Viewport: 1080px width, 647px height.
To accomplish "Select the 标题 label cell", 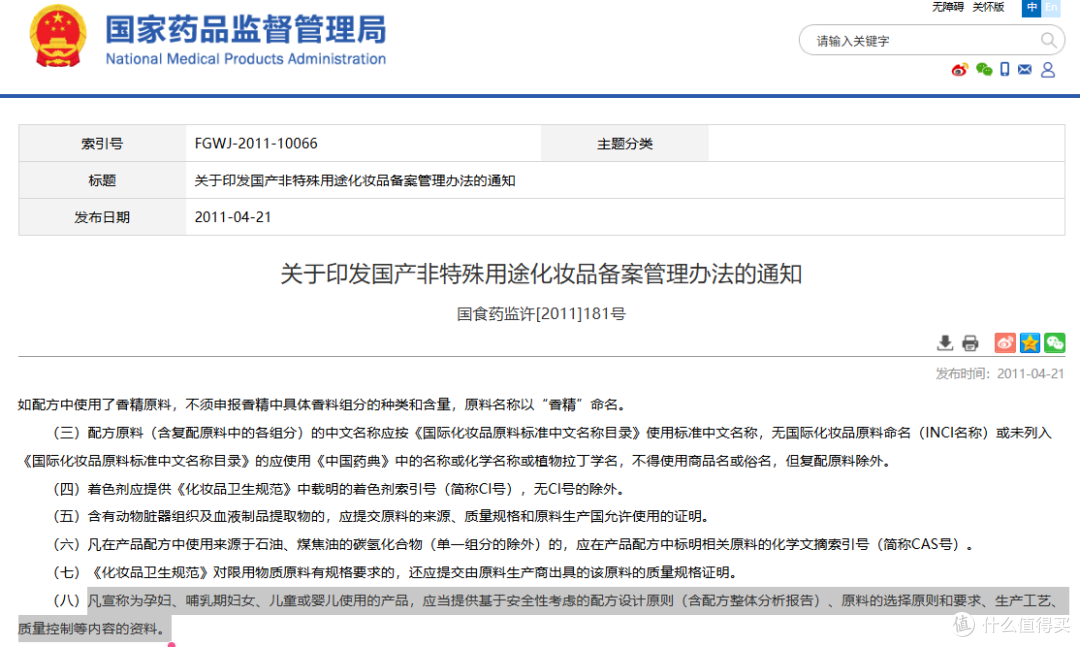I will point(102,181).
